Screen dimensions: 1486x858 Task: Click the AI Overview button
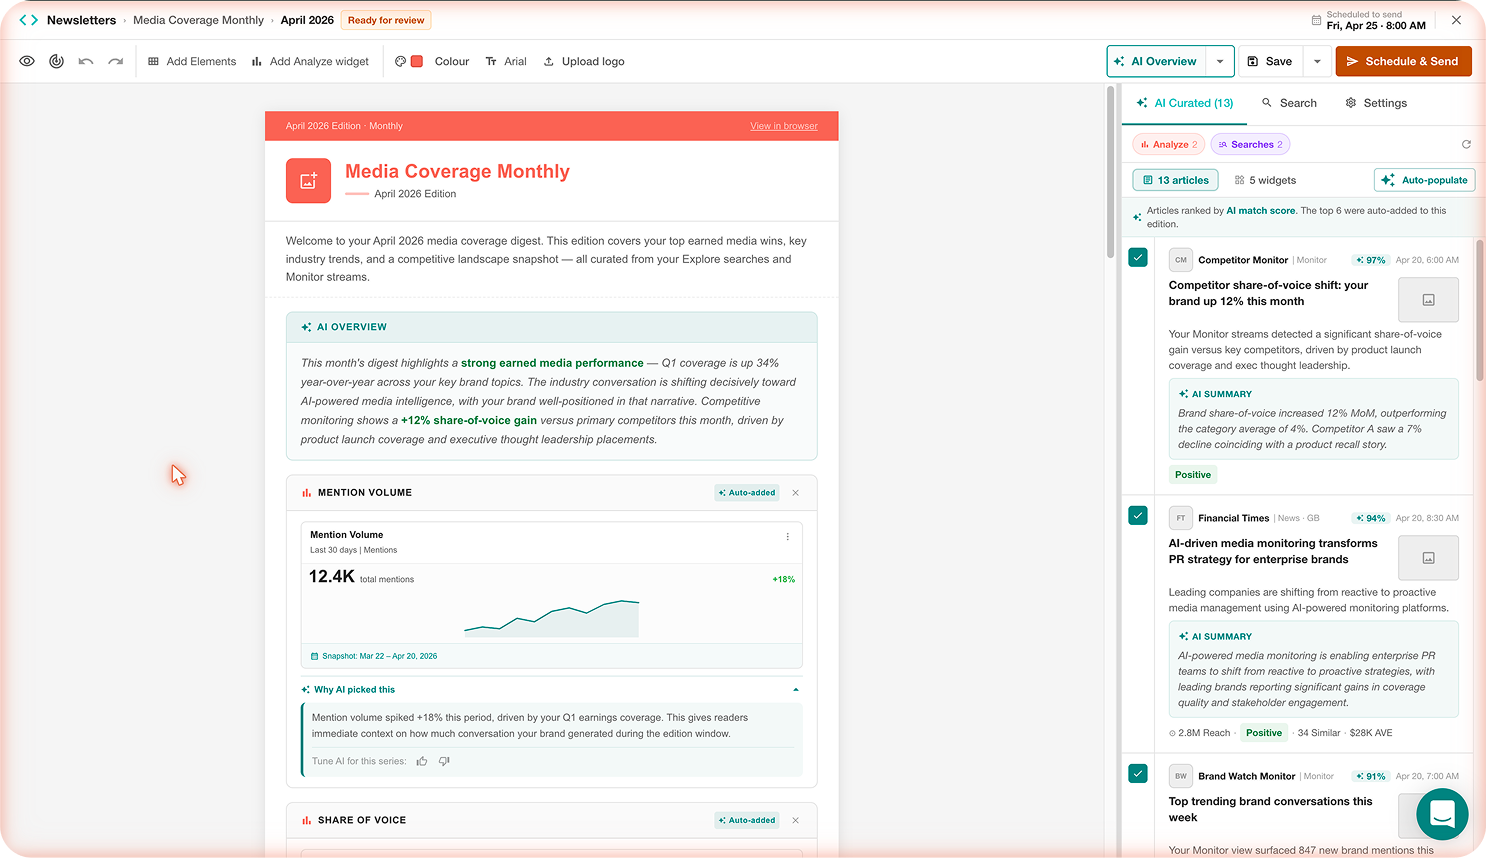coord(1156,61)
